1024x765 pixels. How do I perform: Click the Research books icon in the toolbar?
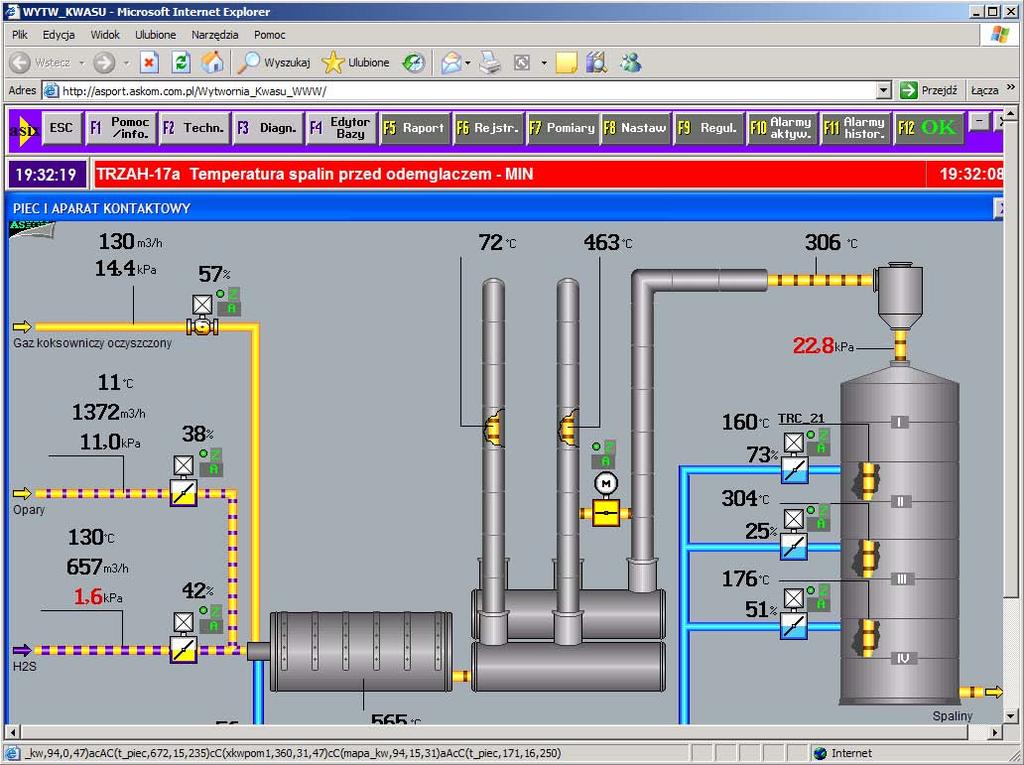point(596,63)
